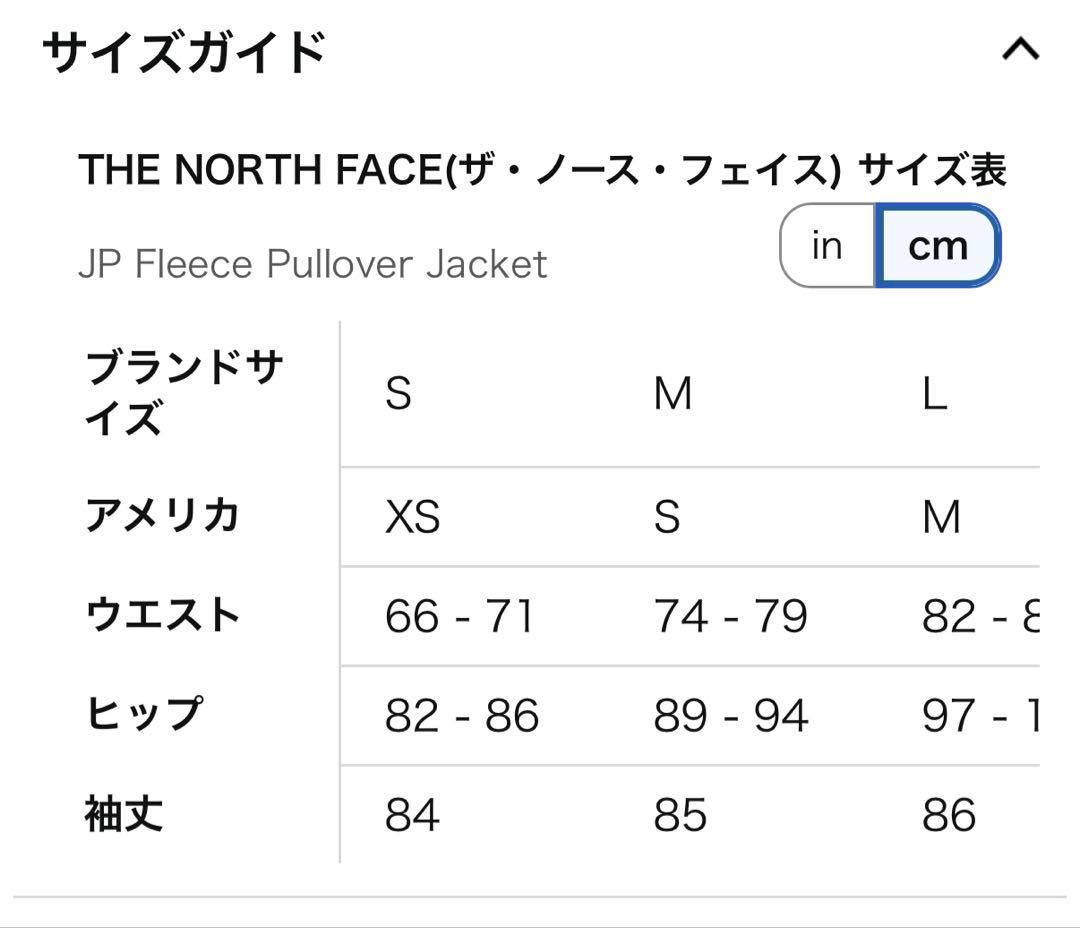
Task: Switch the size units to inches
Action: pos(826,245)
